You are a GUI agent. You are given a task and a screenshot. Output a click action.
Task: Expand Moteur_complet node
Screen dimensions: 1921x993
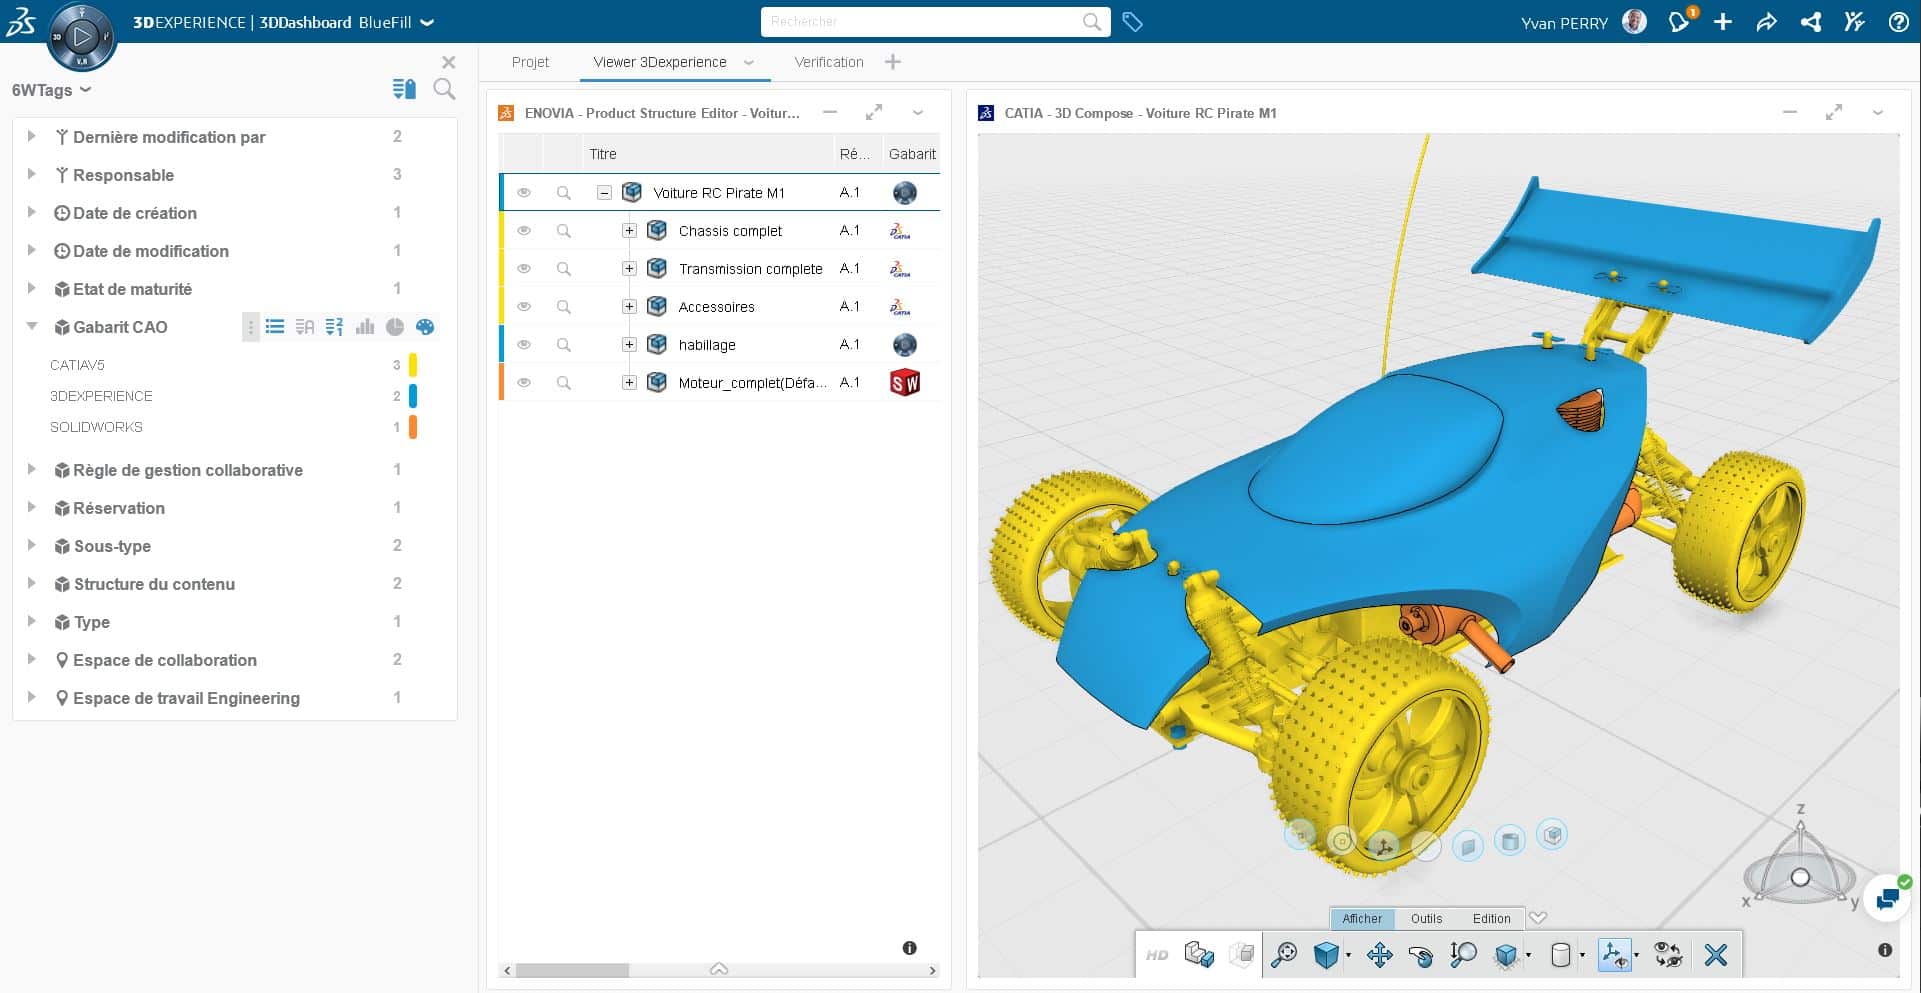coord(629,383)
